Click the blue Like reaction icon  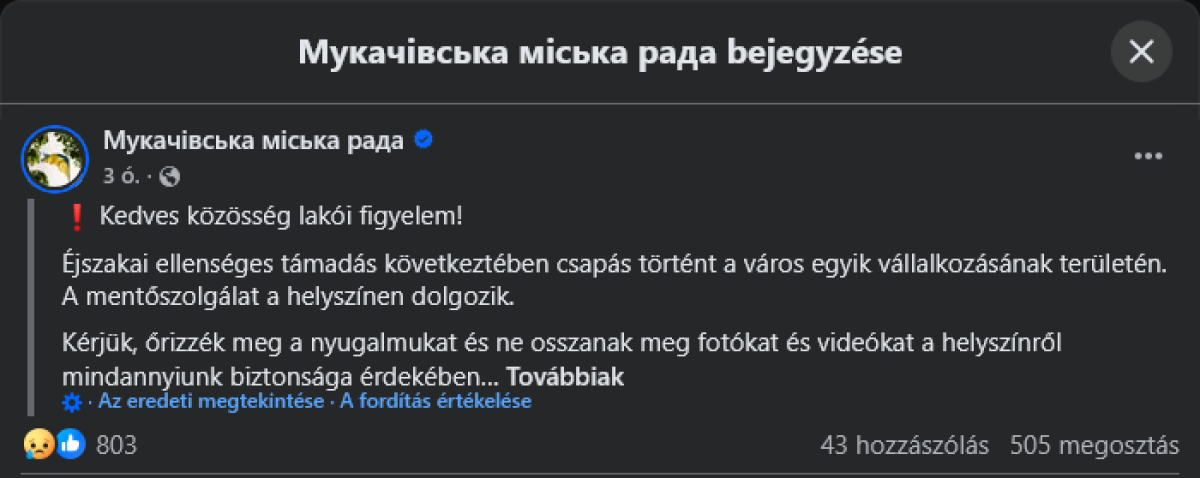click(70, 444)
